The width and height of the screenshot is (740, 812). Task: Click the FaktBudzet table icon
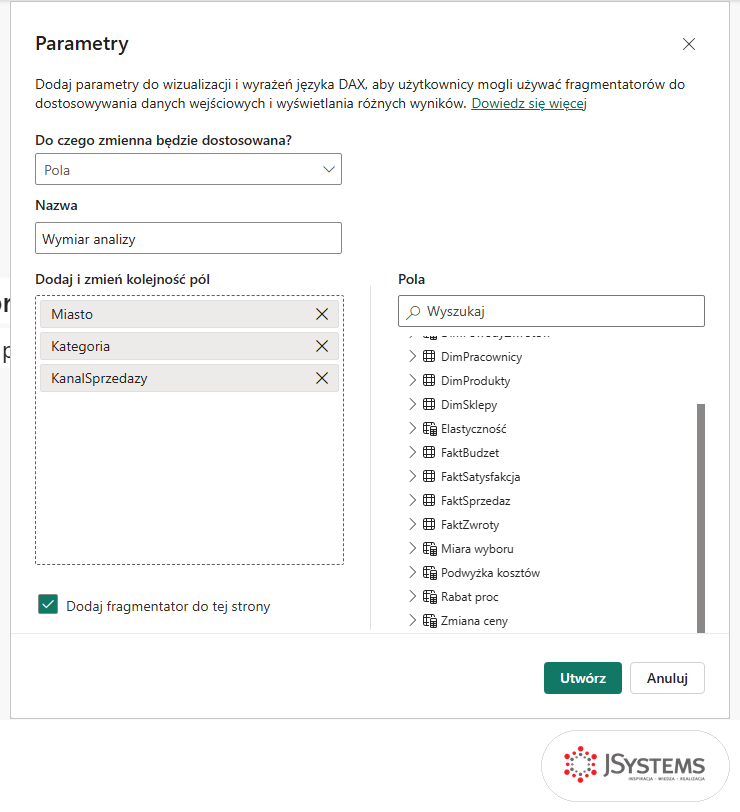(429, 452)
